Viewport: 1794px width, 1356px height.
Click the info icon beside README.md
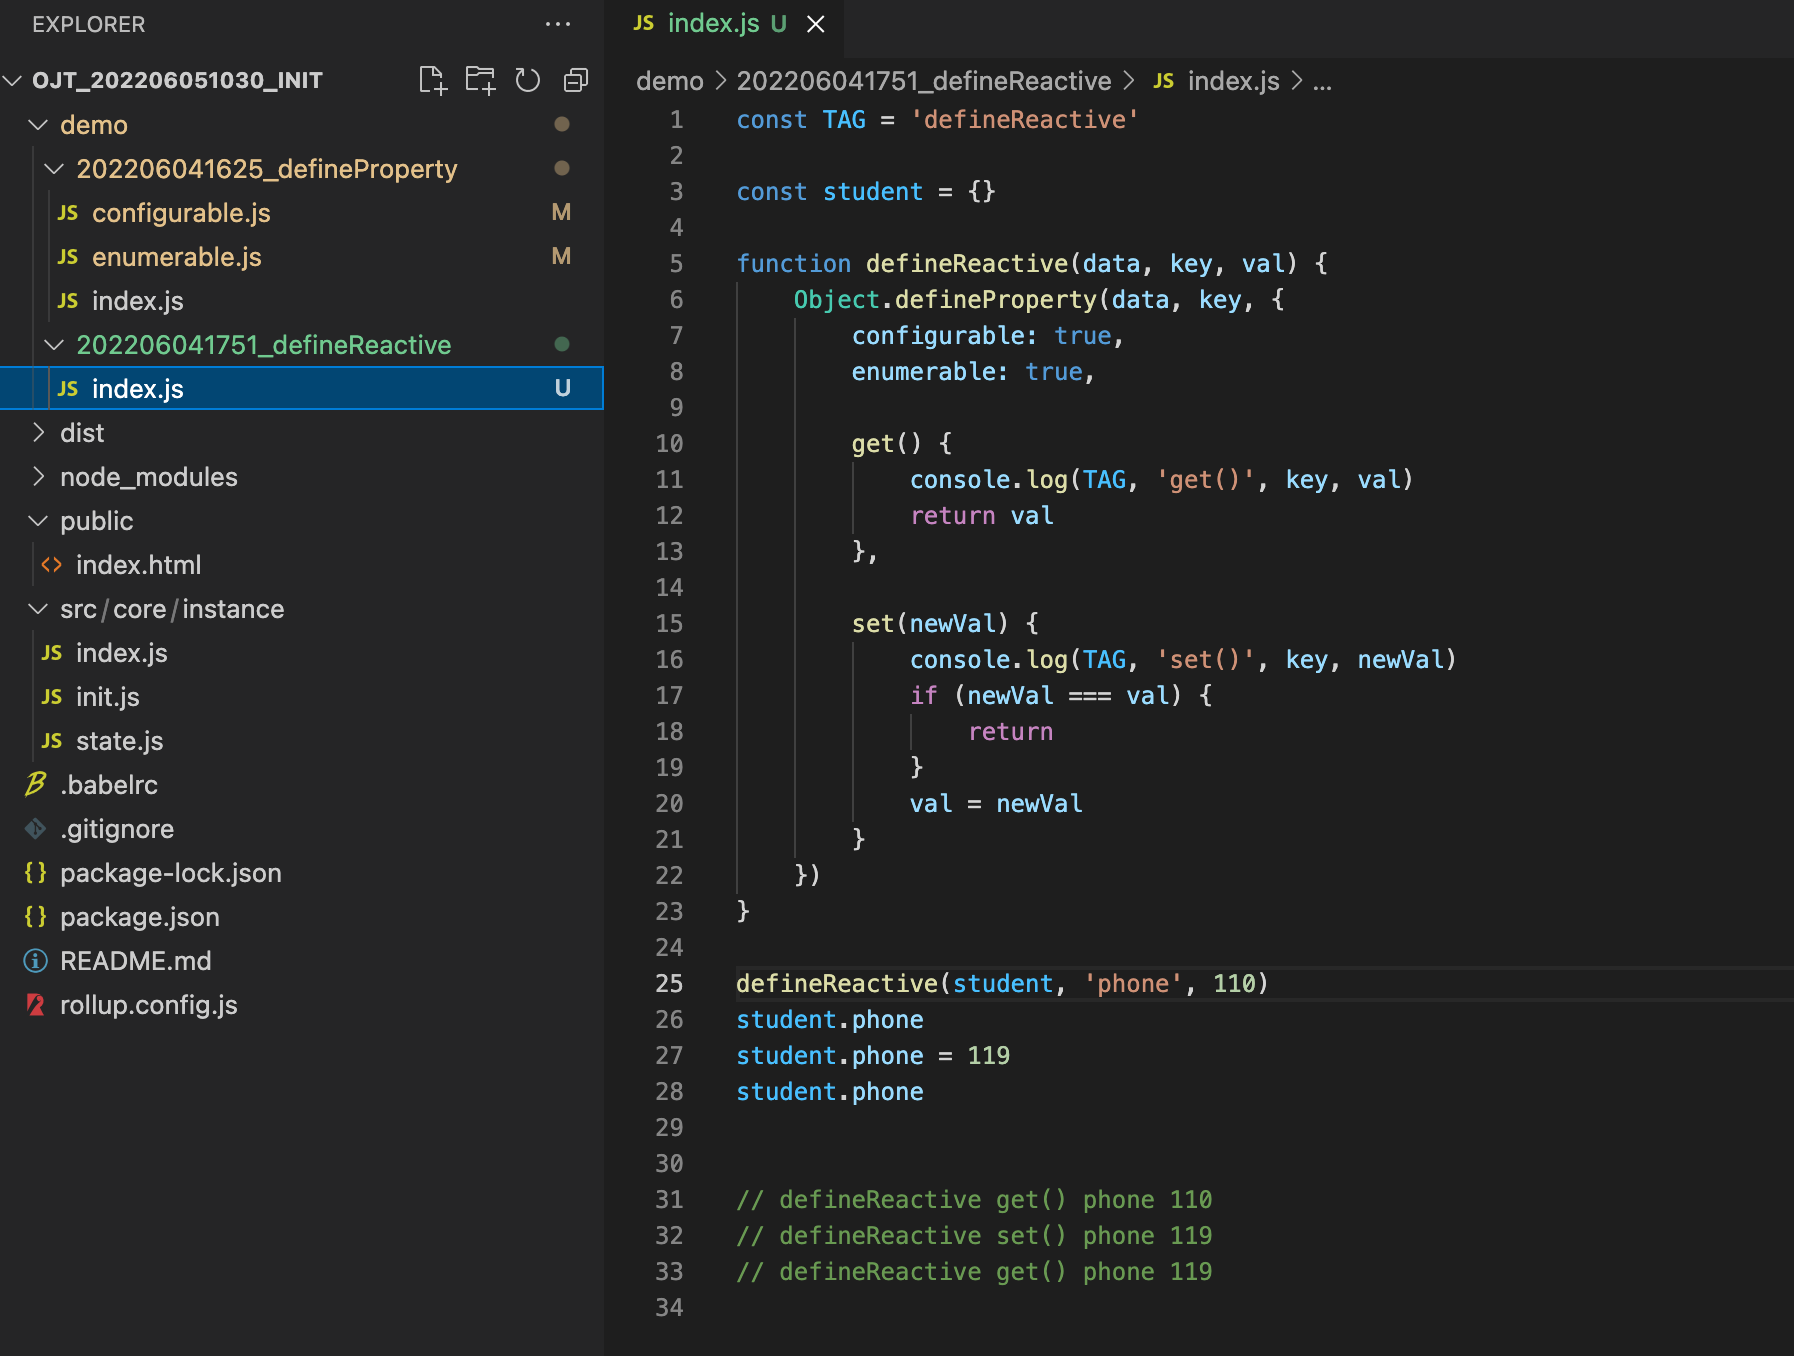(x=36, y=961)
